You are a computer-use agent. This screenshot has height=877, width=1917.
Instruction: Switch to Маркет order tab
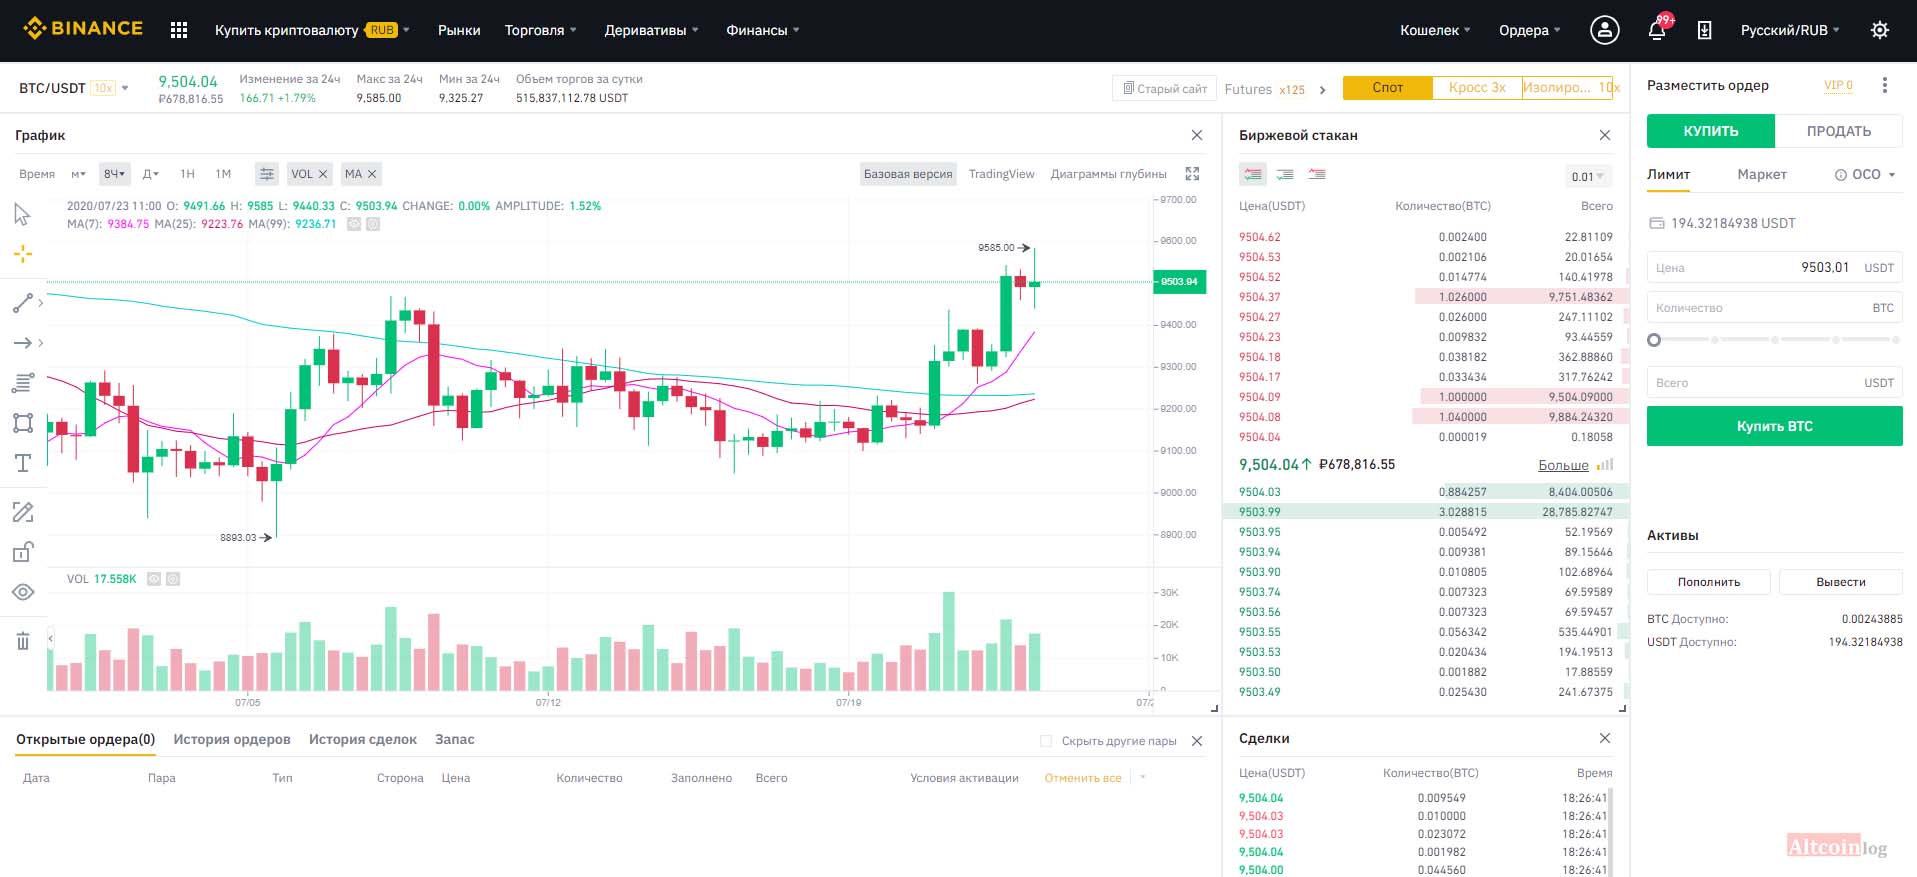(x=1762, y=174)
